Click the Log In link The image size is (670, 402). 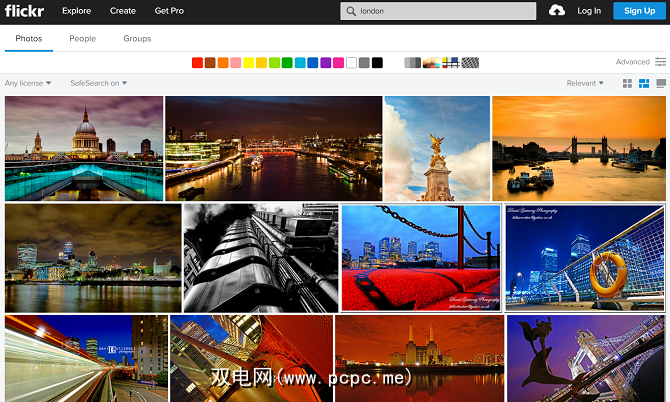589,11
